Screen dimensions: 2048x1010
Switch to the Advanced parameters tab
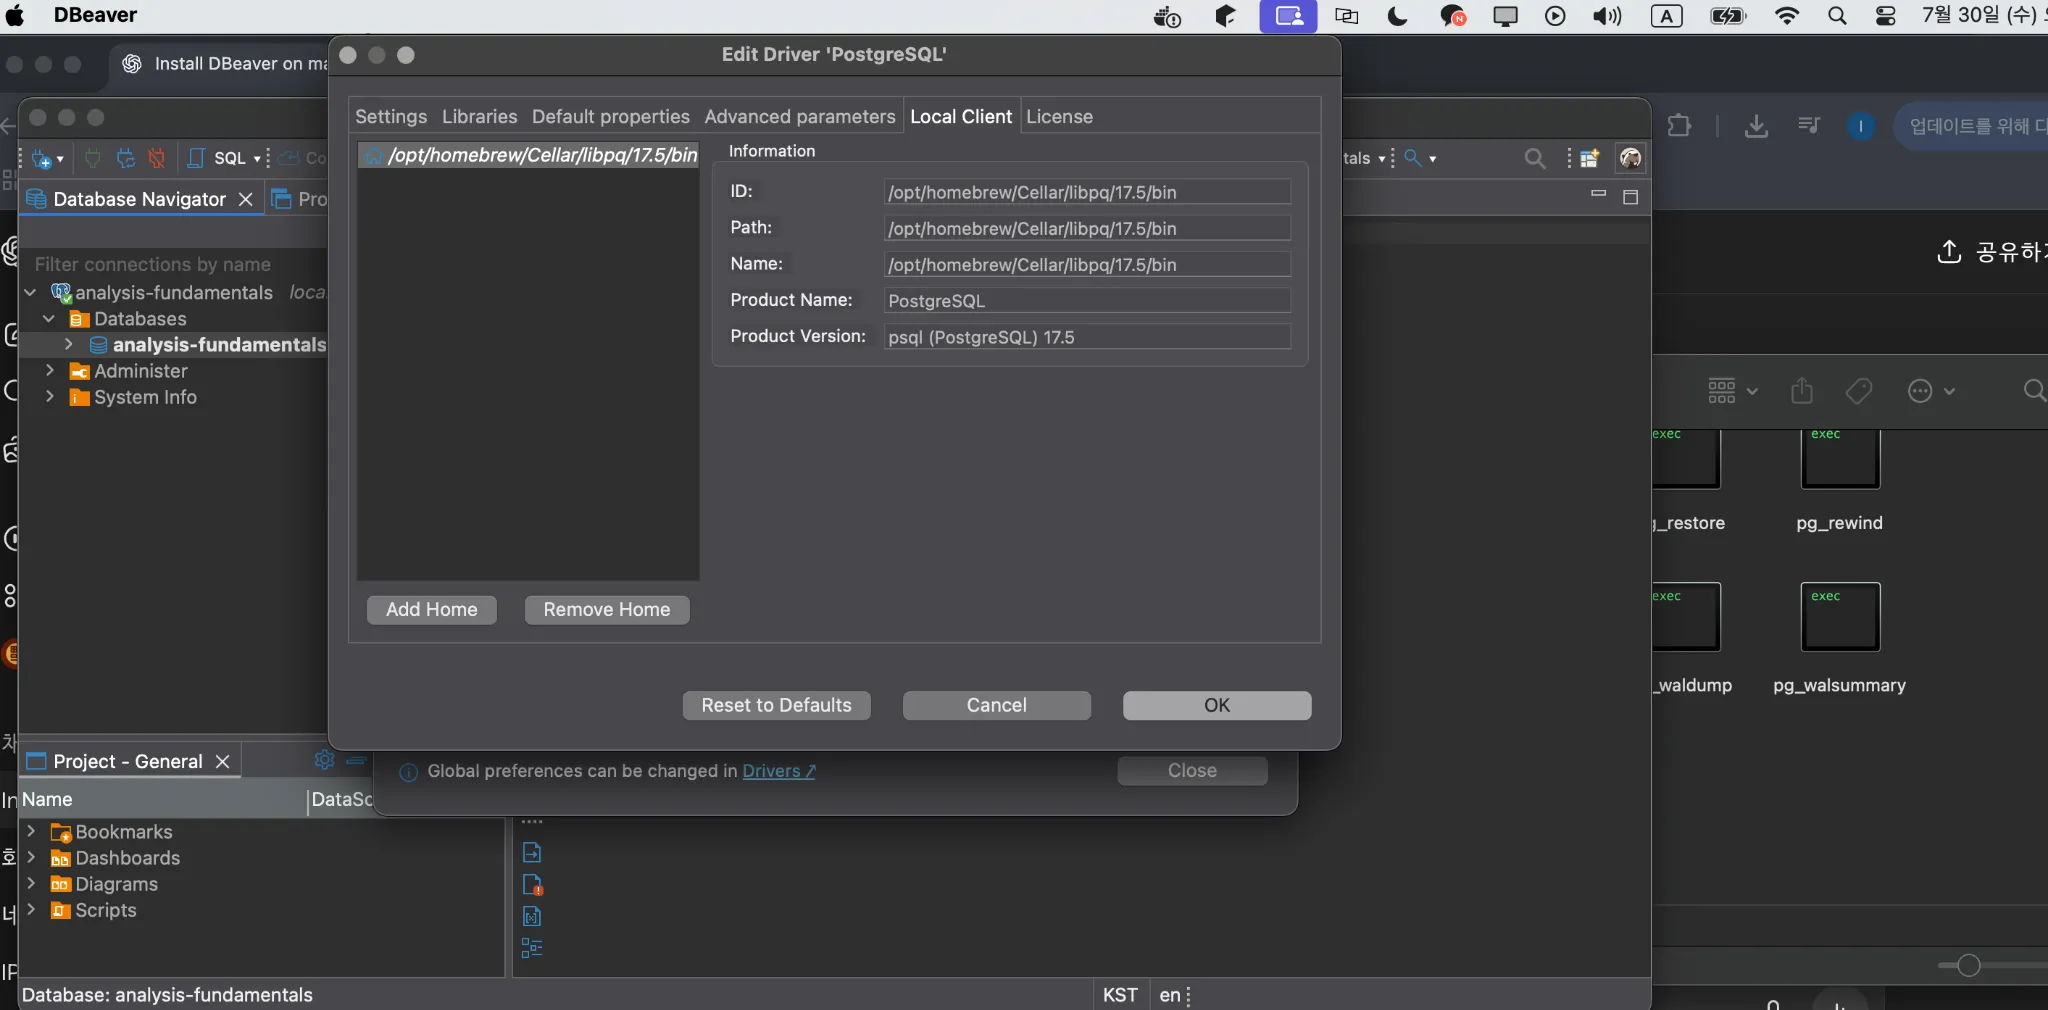[800, 116]
